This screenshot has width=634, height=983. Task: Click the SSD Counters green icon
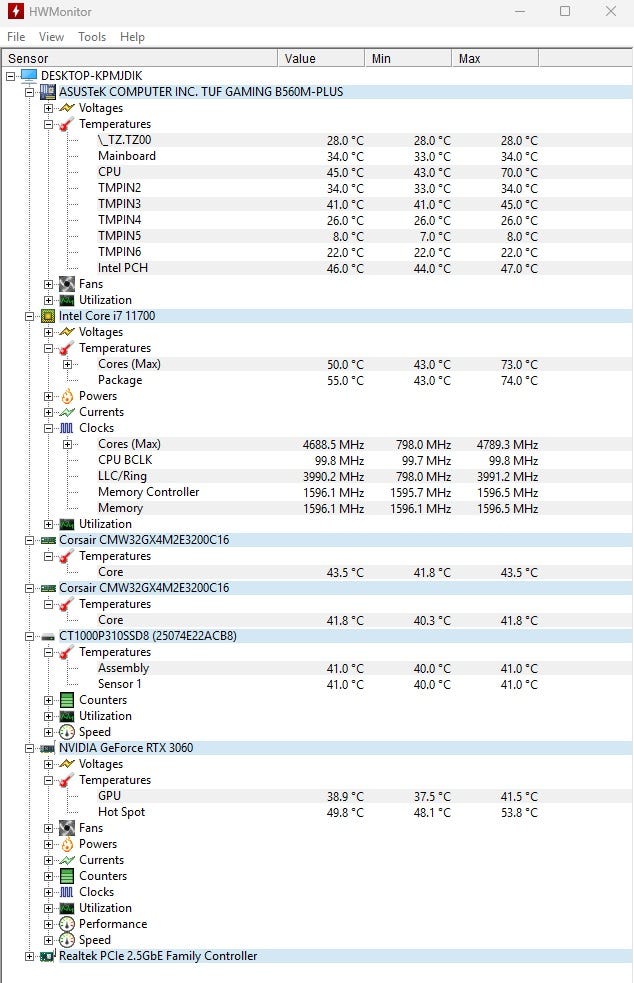click(67, 700)
